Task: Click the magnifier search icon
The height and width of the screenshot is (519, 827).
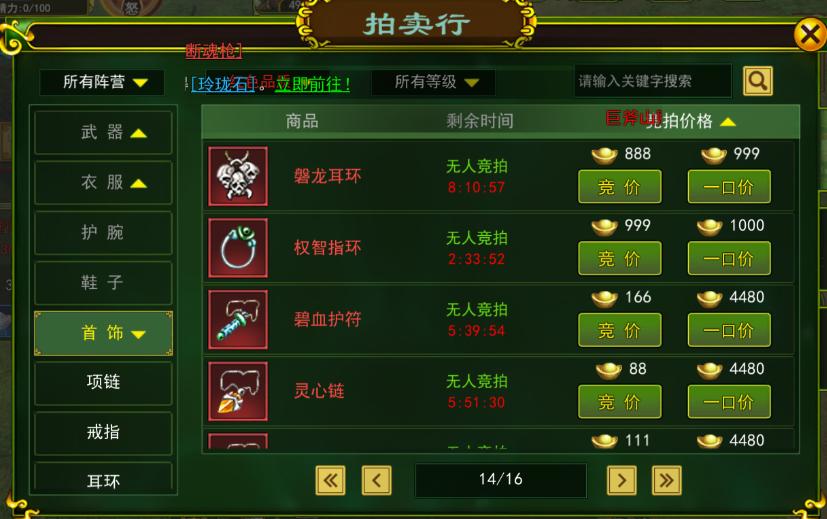Action: (758, 81)
